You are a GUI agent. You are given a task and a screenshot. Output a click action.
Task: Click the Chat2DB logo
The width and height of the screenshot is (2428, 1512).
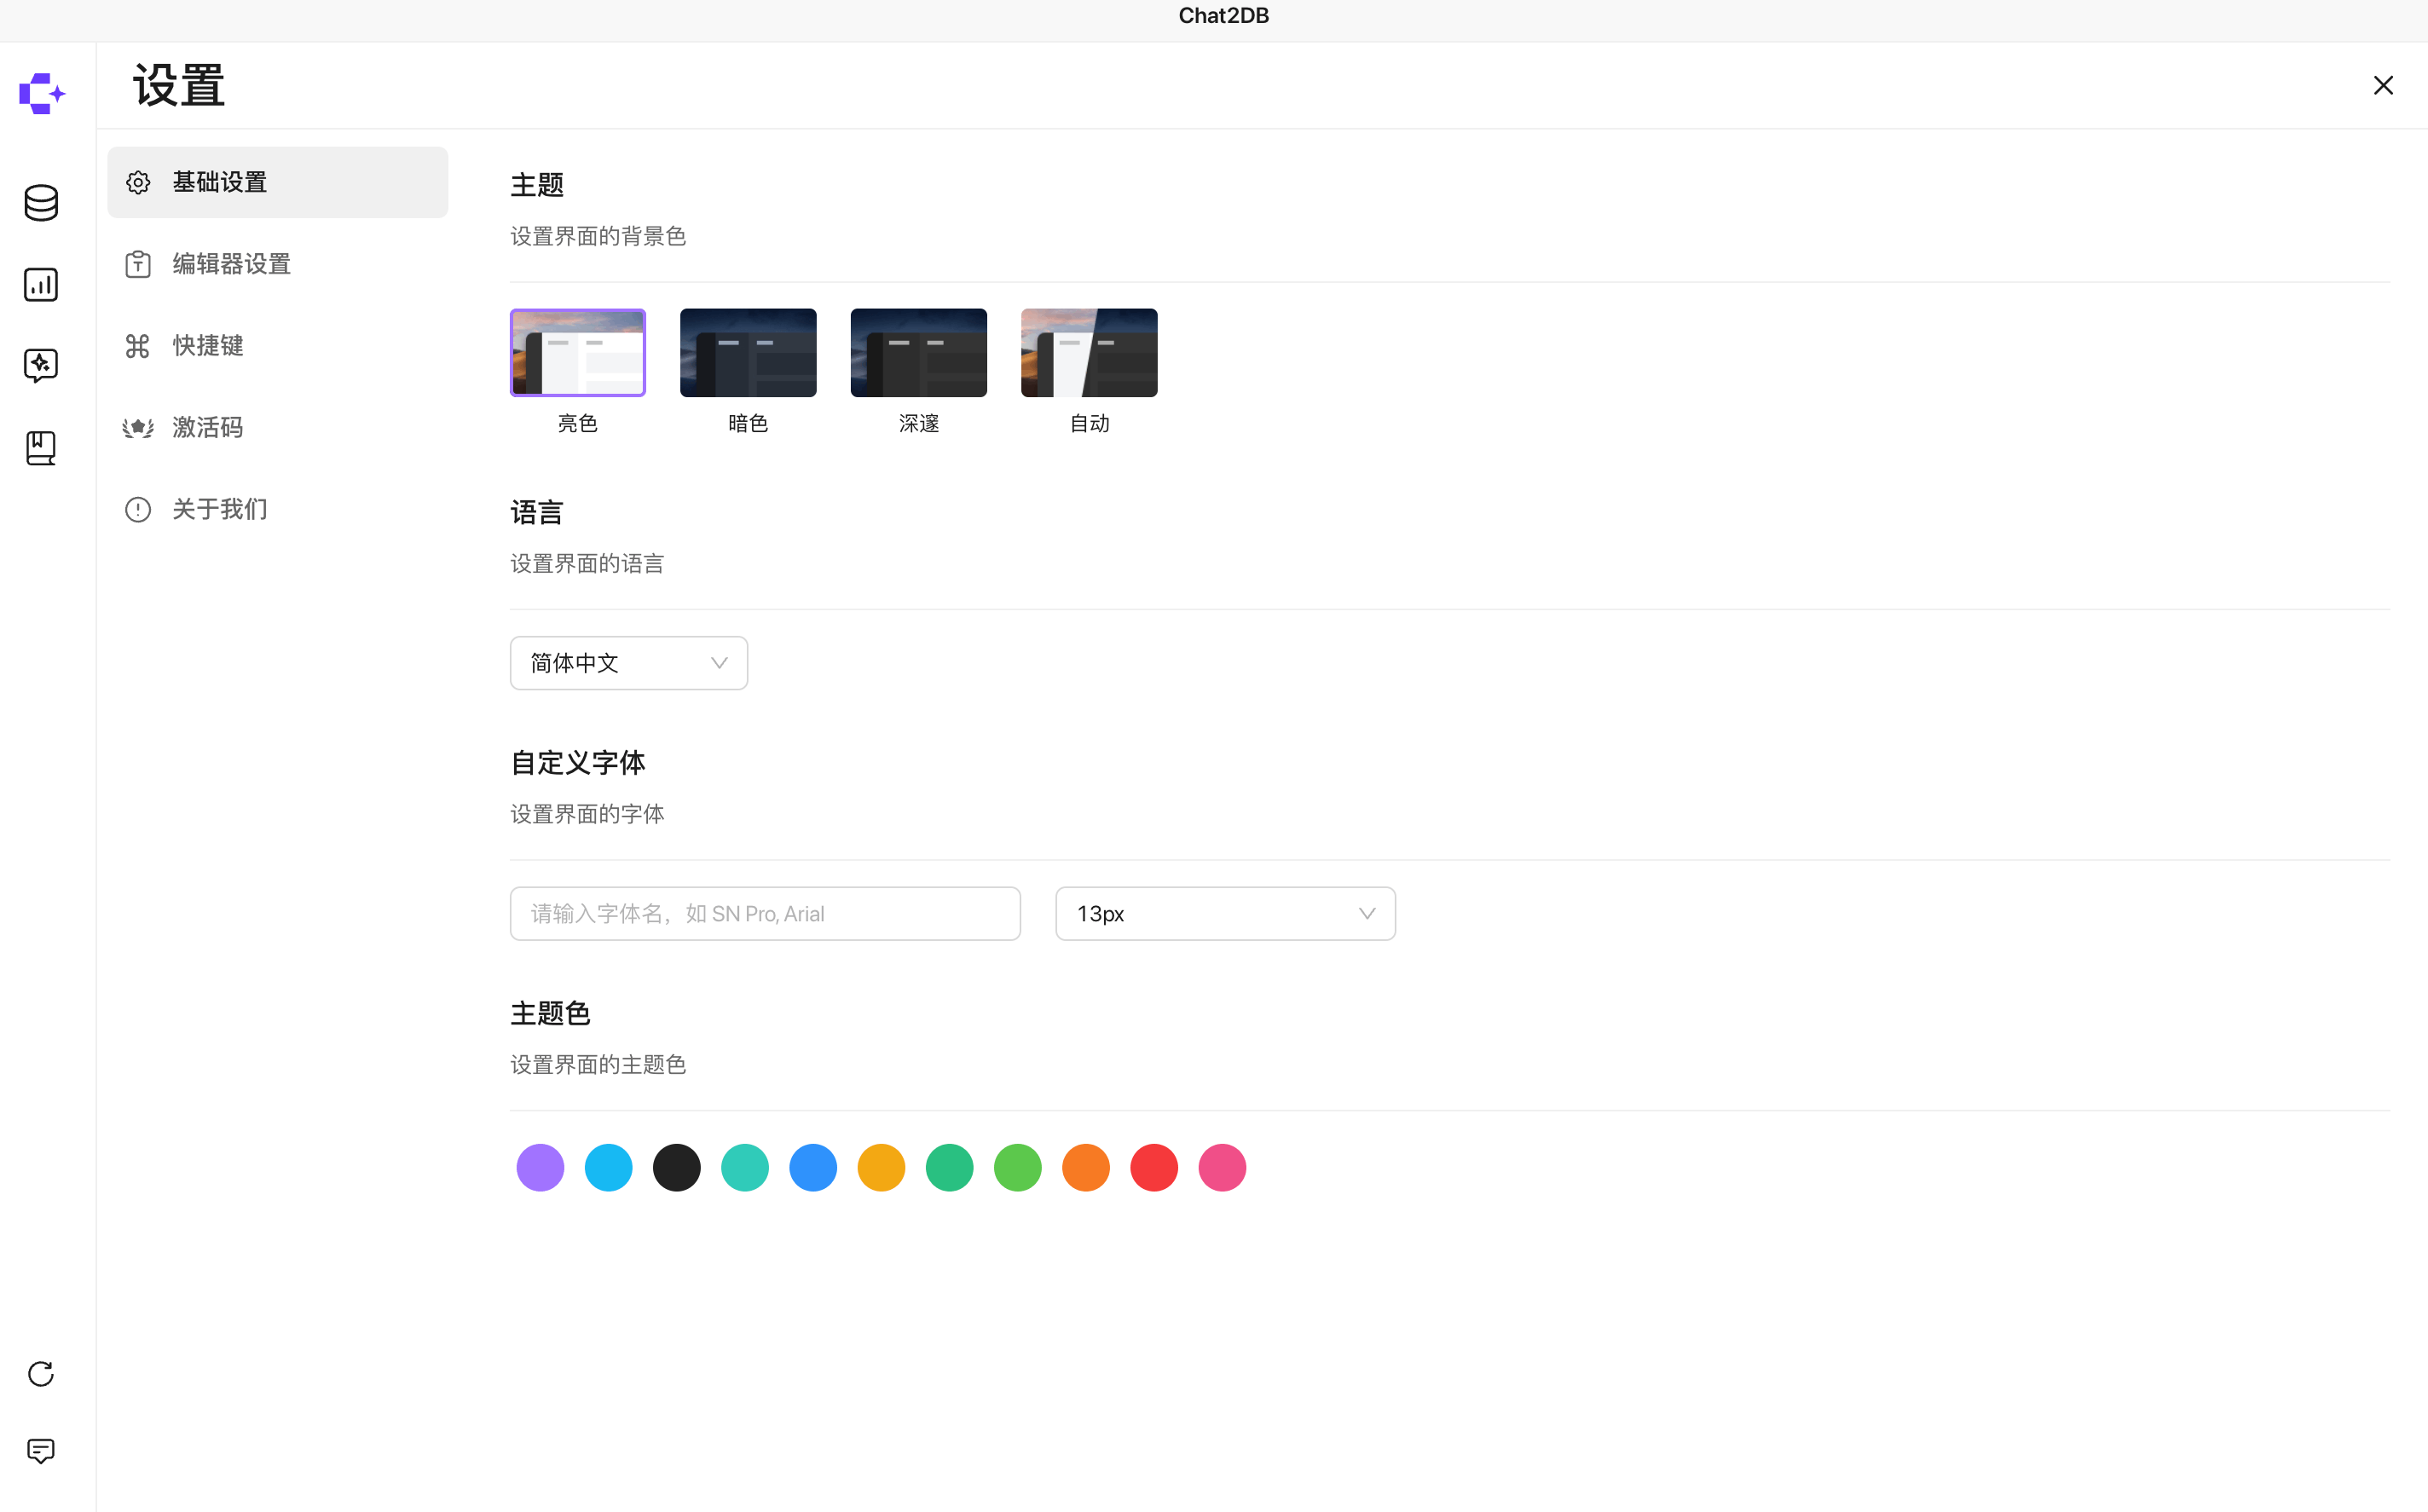pos(41,93)
